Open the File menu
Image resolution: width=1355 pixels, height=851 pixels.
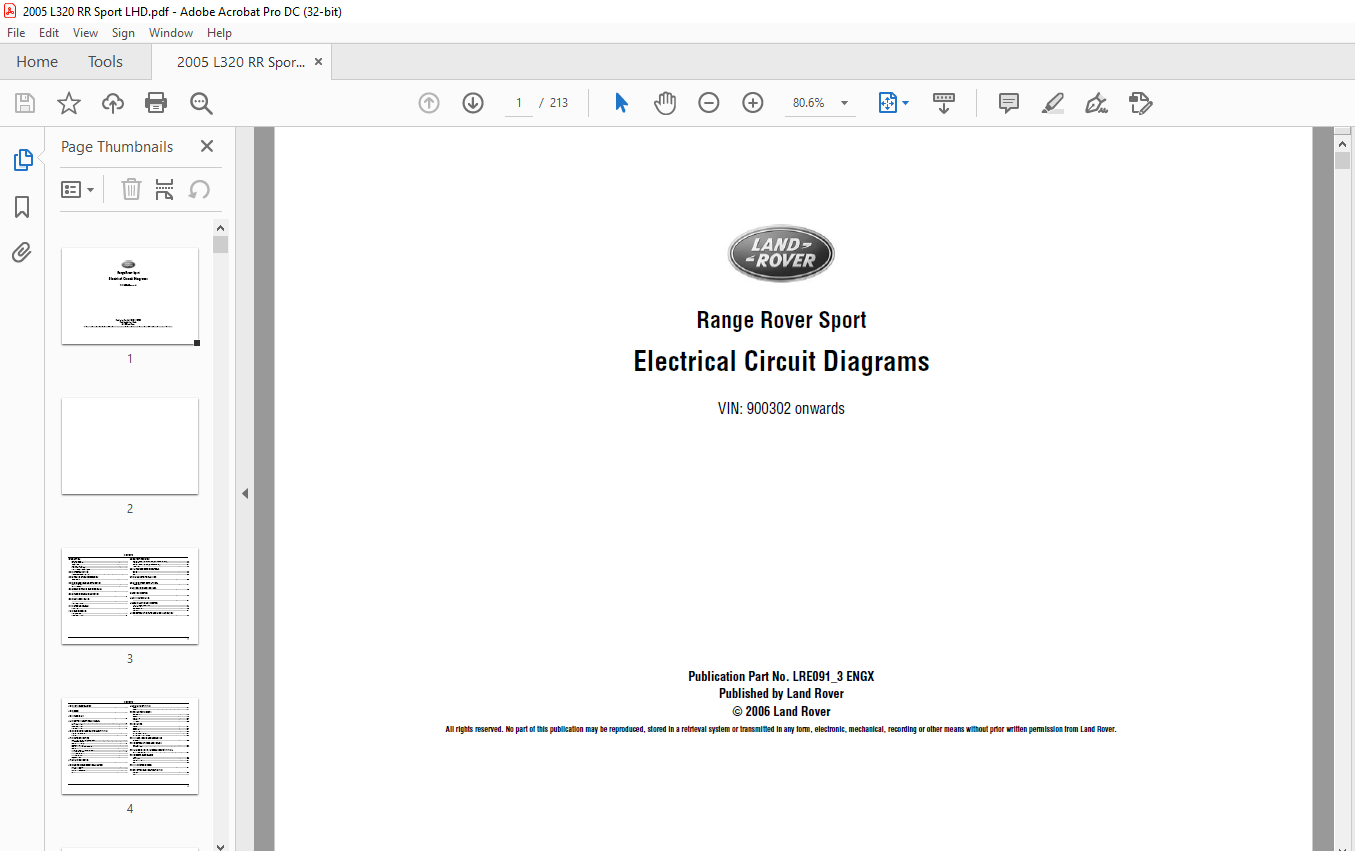point(16,33)
